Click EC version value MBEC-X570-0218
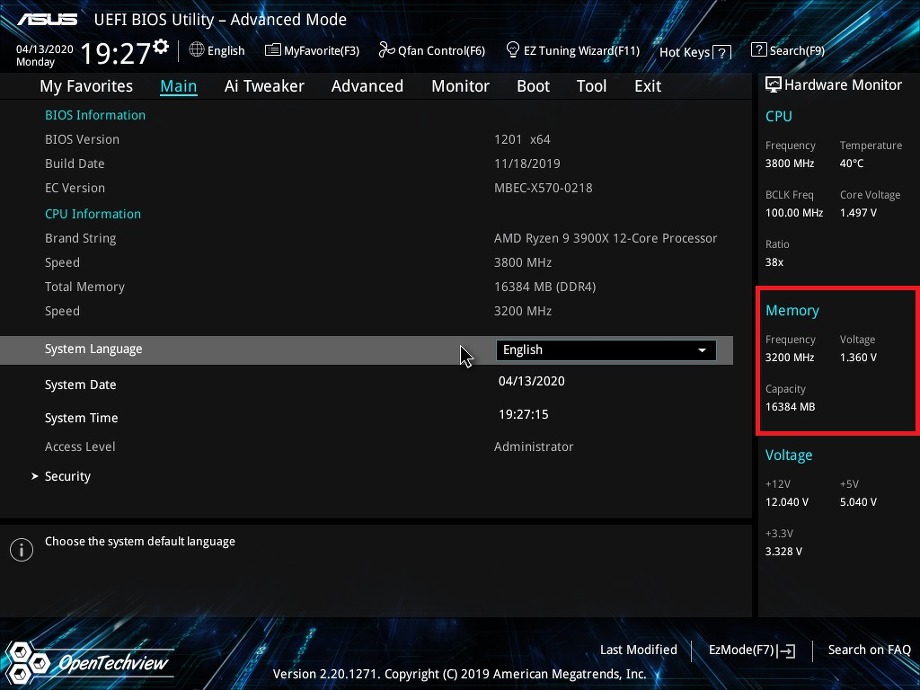This screenshot has width=920, height=690. pyautogui.click(x=543, y=188)
